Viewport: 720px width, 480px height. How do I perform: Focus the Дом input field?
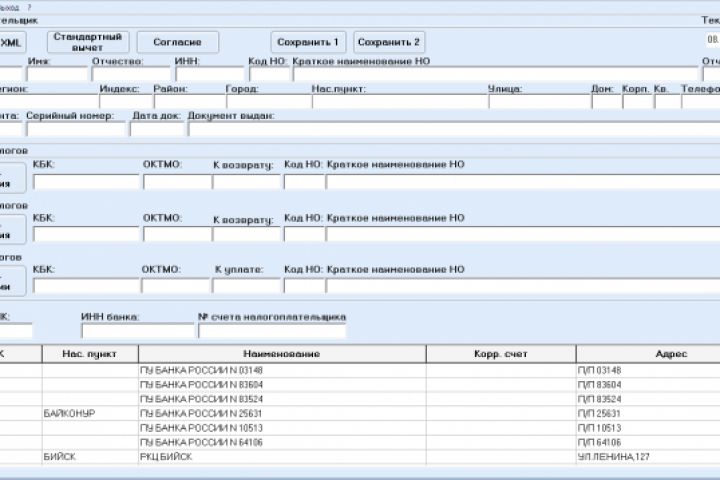pos(606,102)
